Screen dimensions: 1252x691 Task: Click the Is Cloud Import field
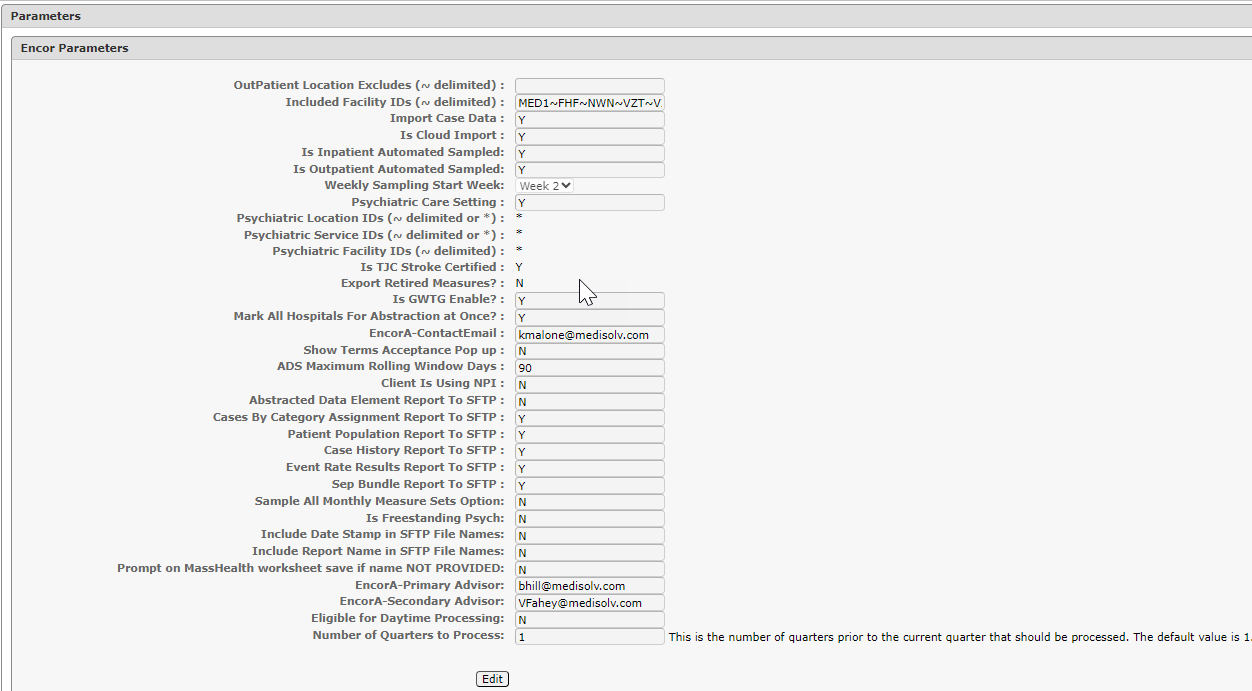590,136
